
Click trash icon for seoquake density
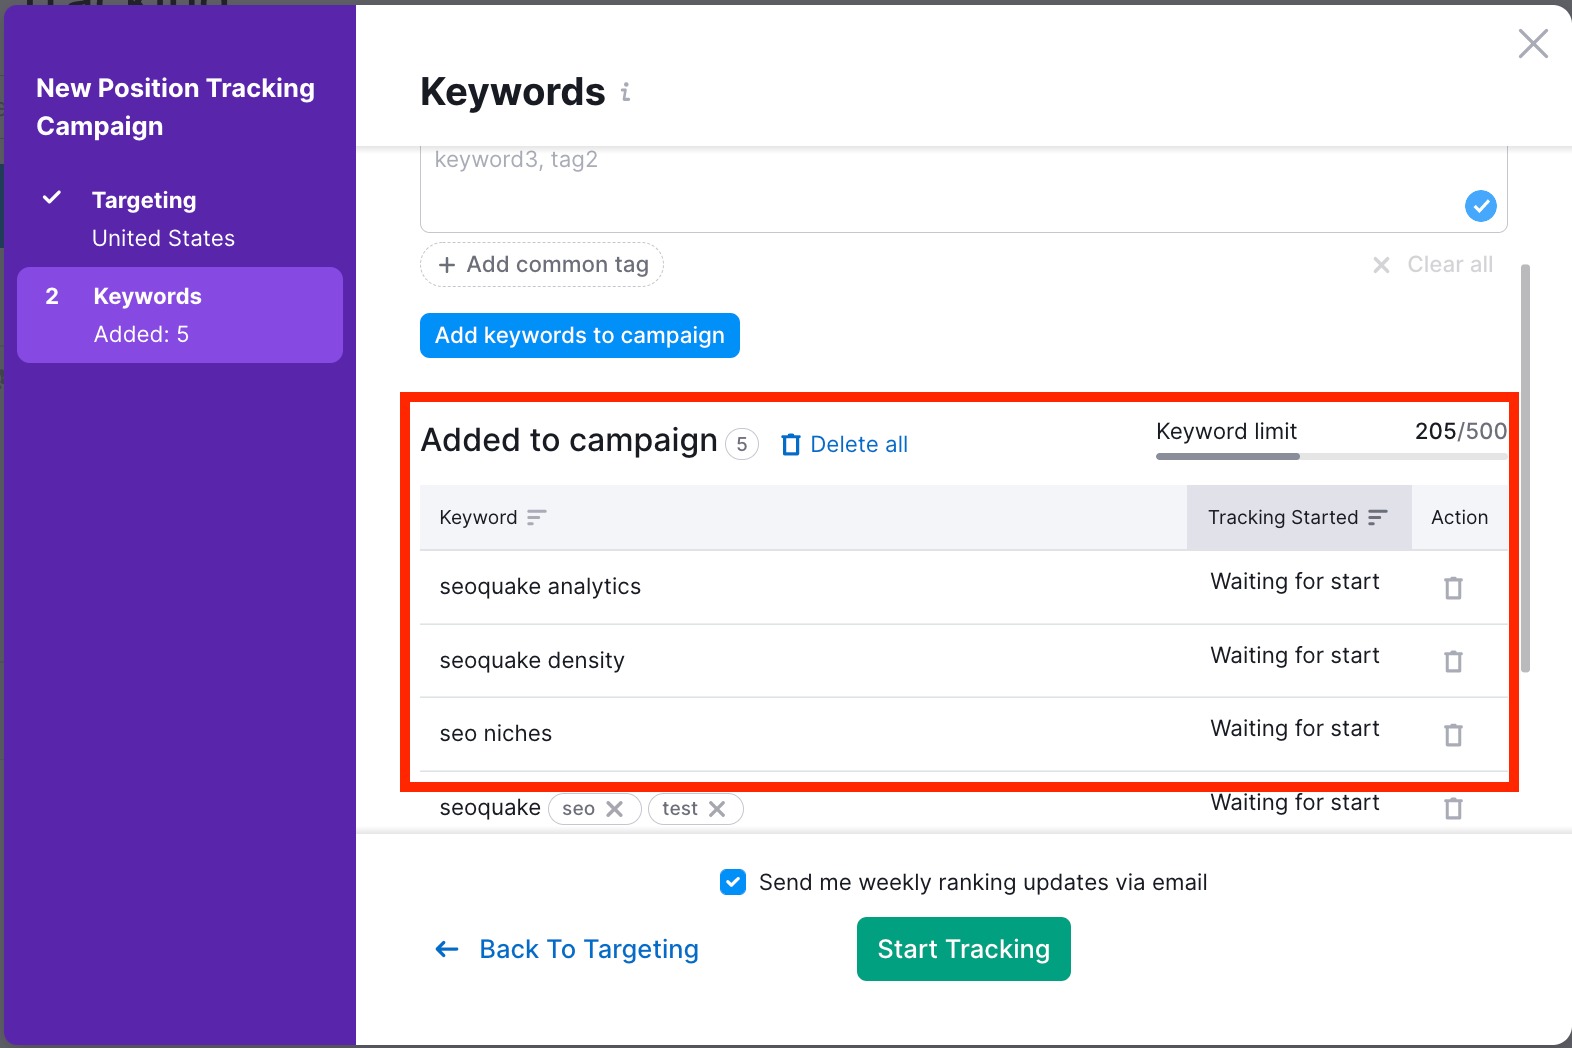[x=1453, y=661]
